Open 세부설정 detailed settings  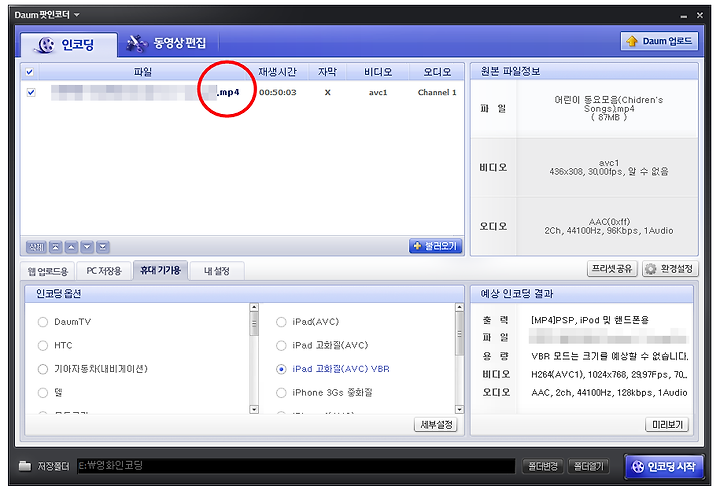pyautogui.click(x=436, y=425)
